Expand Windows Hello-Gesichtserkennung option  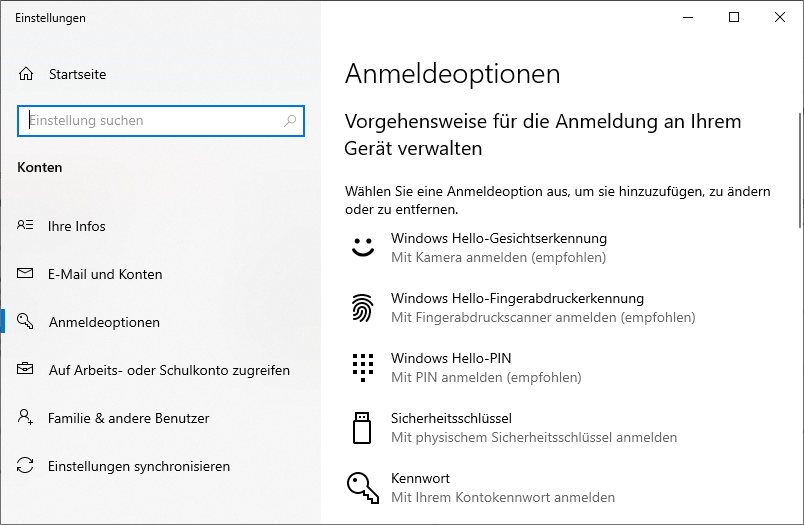(x=498, y=248)
